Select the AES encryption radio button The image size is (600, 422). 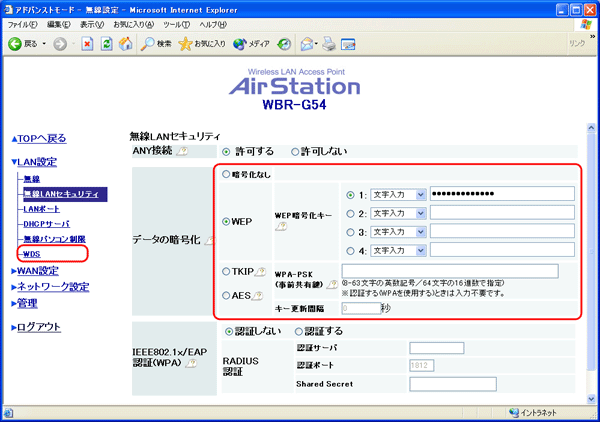click(x=226, y=296)
